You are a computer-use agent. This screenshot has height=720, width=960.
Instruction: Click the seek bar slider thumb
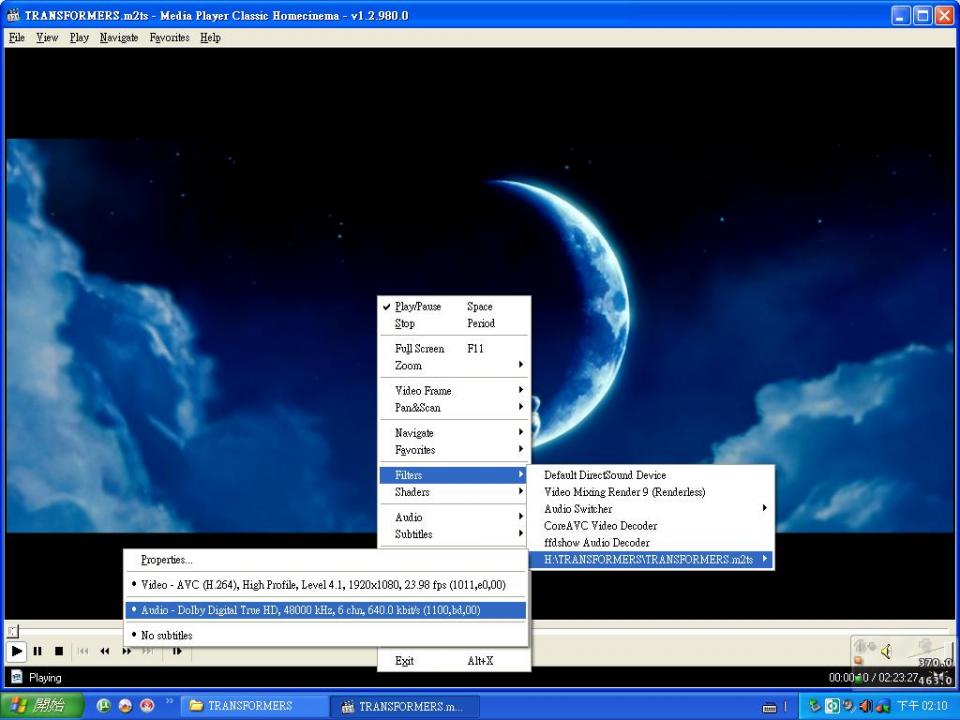coord(12,631)
